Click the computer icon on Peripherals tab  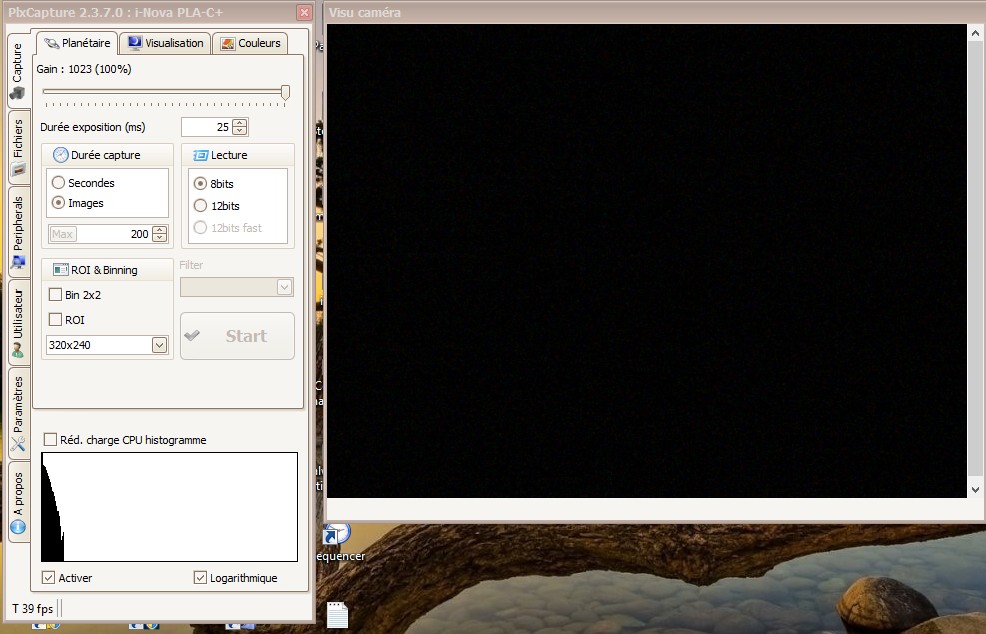(x=18, y=262)
